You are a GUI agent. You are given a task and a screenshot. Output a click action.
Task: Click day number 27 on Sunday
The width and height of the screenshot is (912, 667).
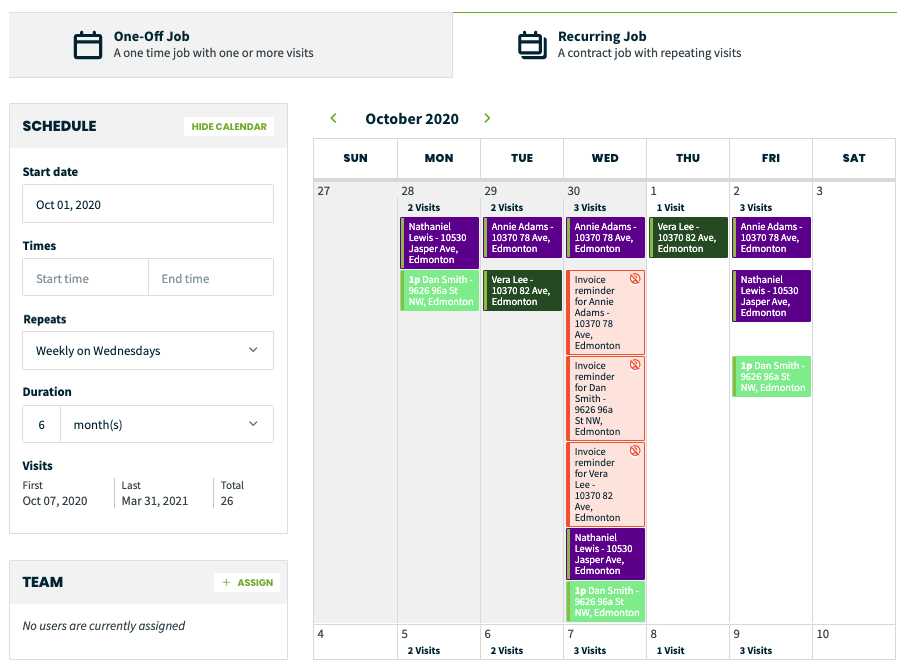[323, 191]
